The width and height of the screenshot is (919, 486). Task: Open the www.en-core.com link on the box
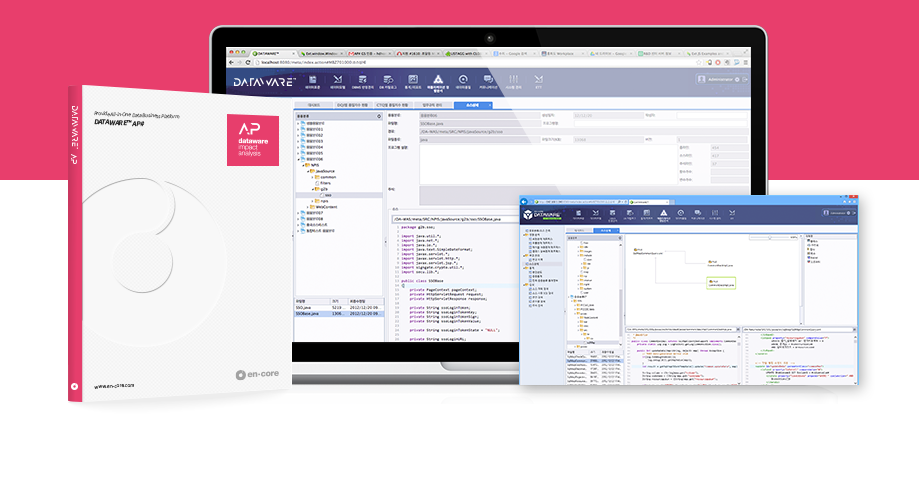[x=115, y=386]
